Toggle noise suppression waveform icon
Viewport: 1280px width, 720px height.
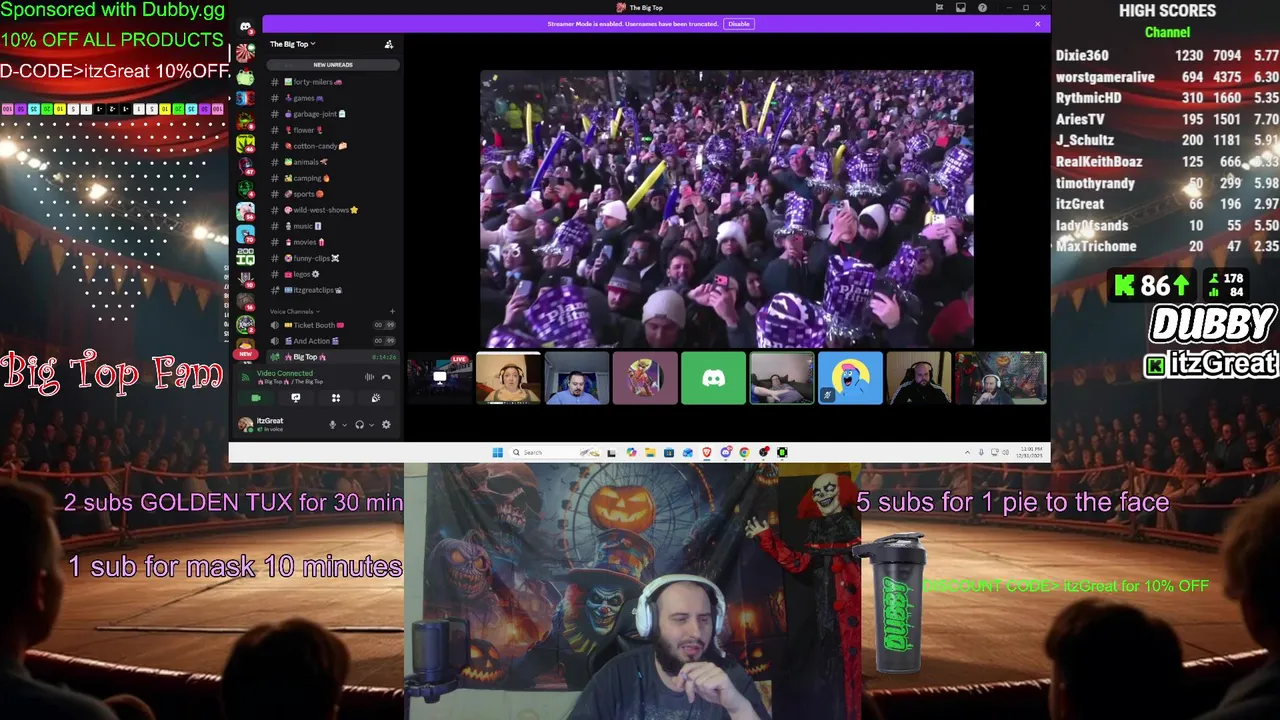(x=369, y=377)
